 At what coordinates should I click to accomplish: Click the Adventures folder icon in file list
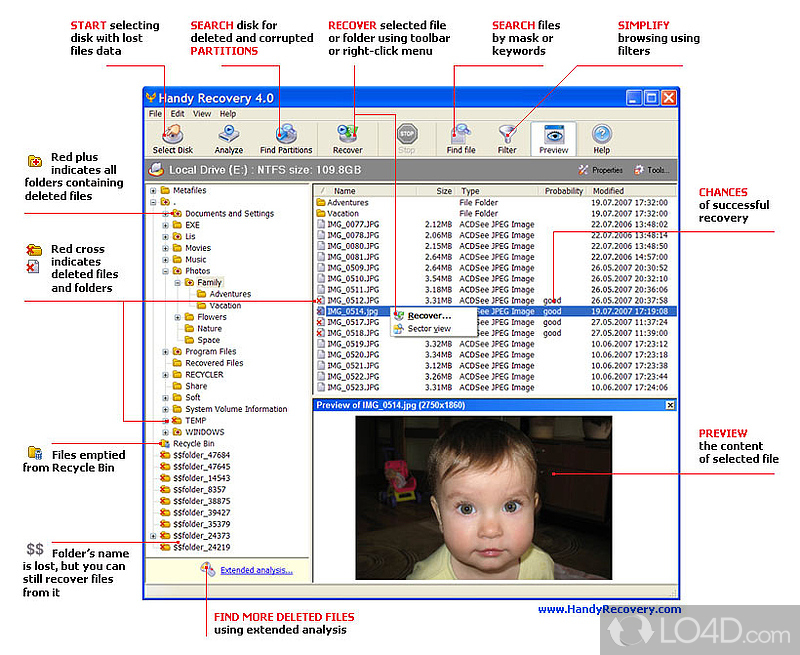[x=321, y=203]
